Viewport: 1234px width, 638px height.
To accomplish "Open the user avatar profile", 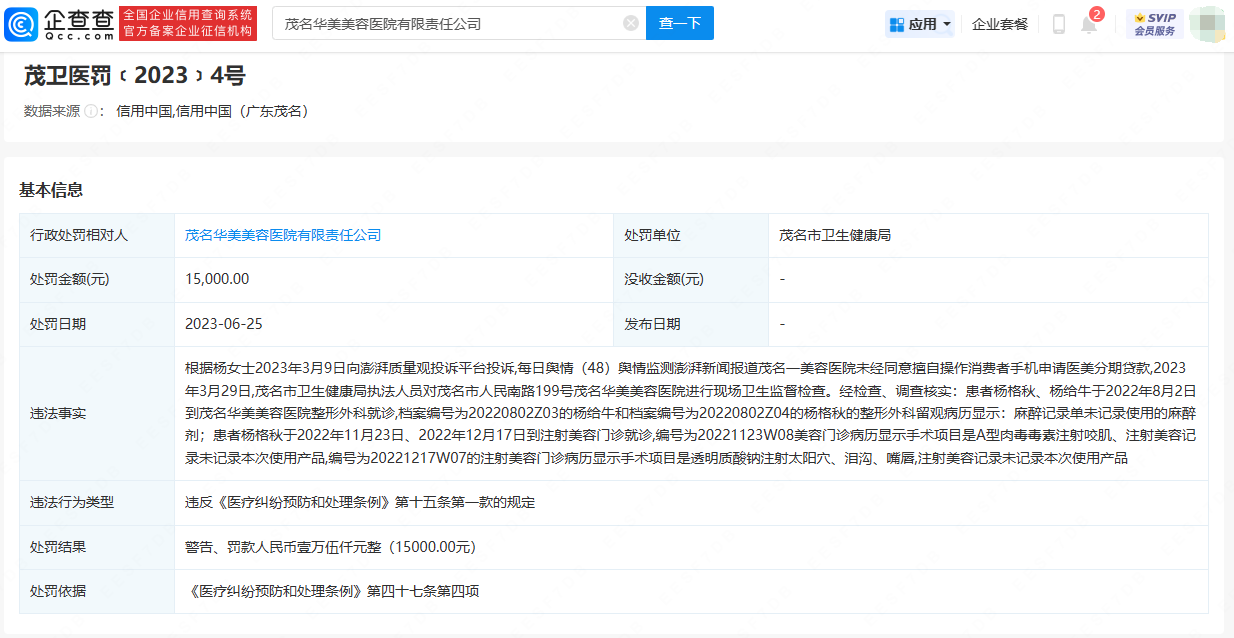I will pos(1207,24).
